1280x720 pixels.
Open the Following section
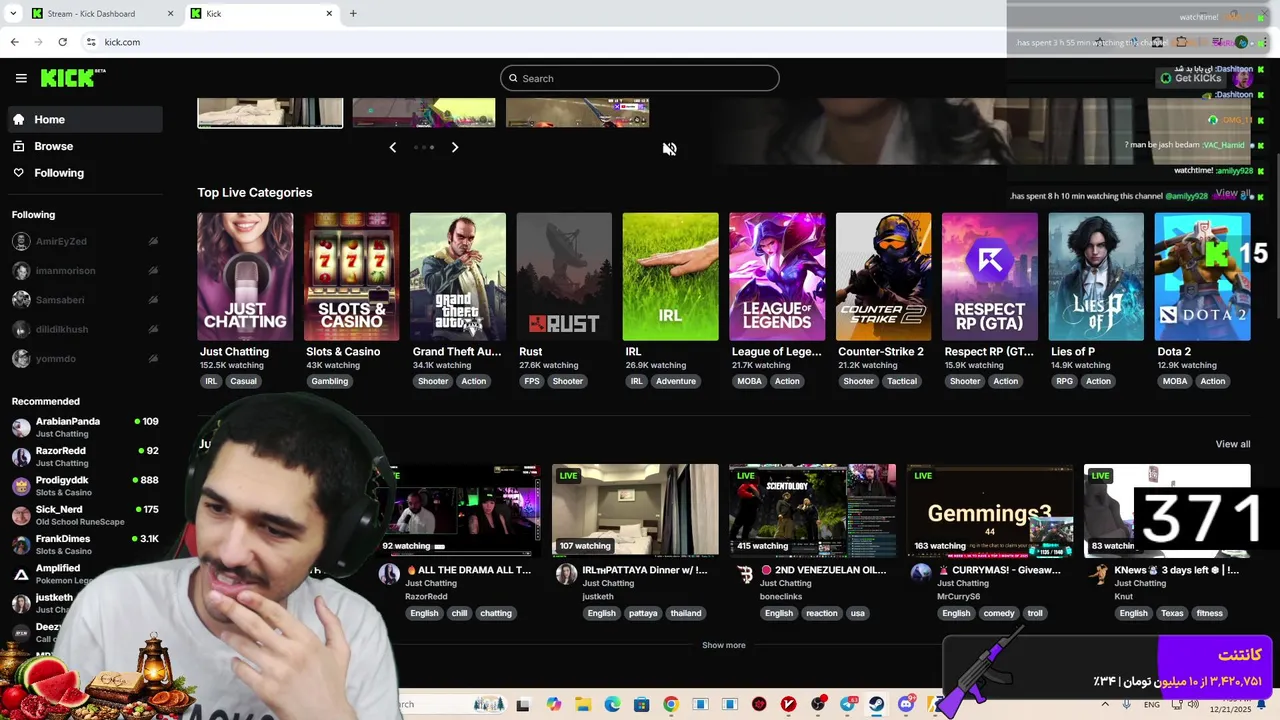click(x=85, y=173)
